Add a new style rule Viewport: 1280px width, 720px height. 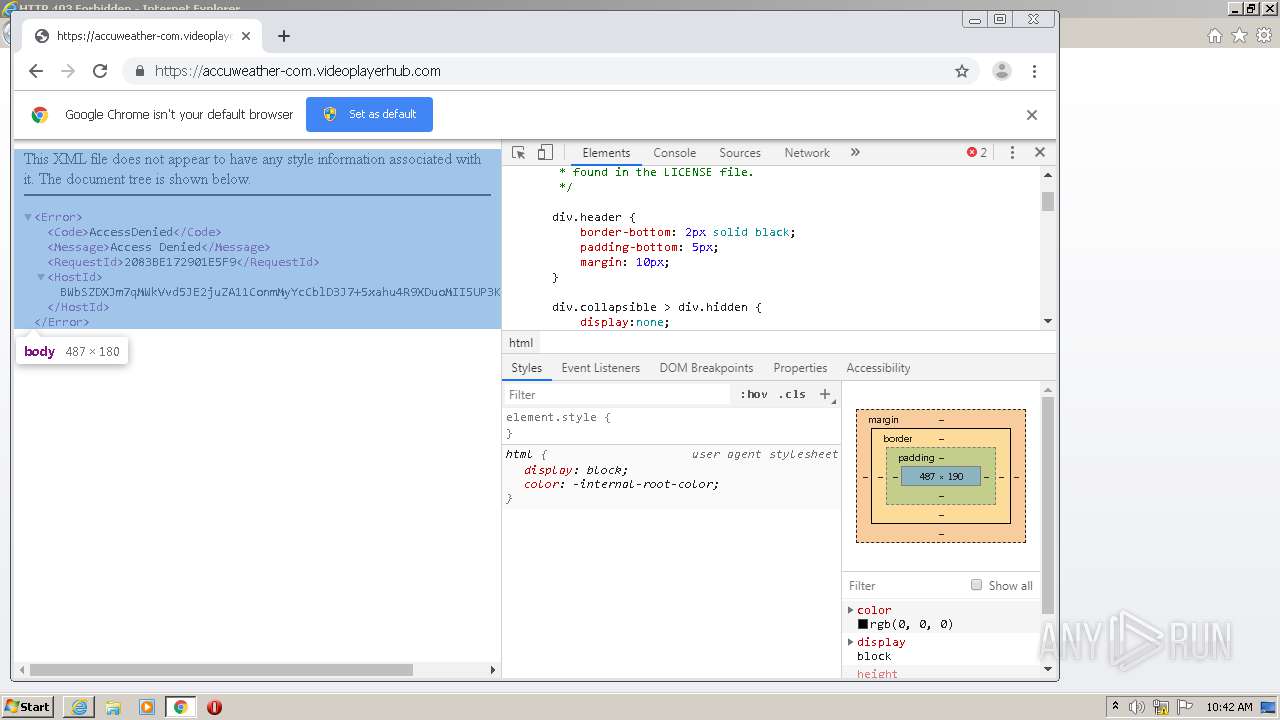(825, 395)
